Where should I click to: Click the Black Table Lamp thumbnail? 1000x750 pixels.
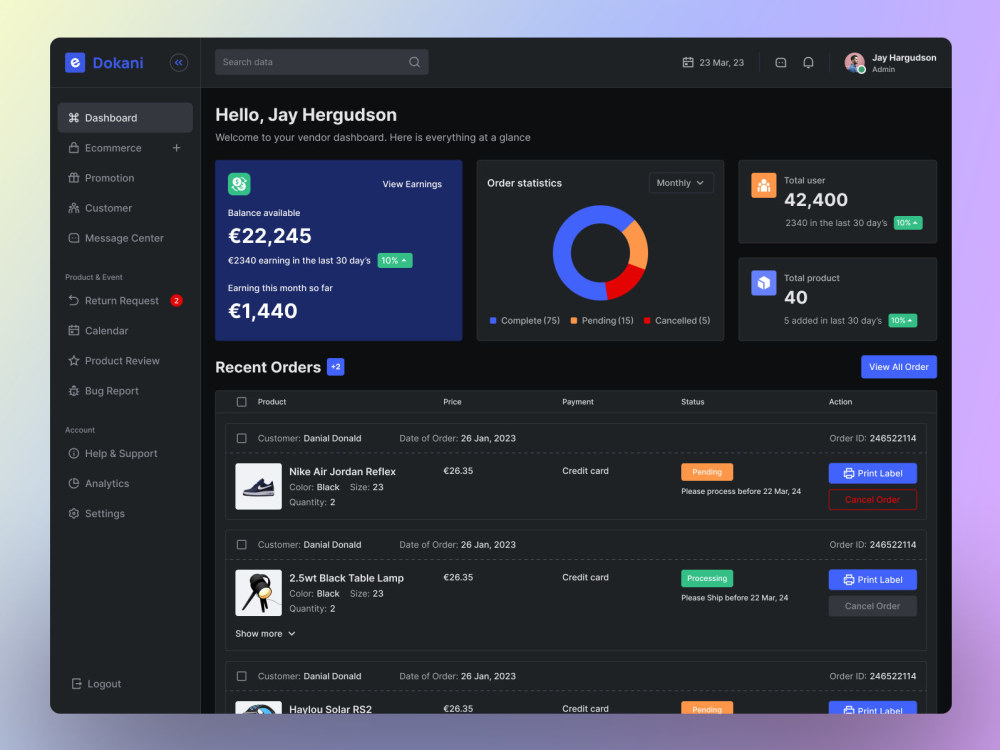[258, 592]
